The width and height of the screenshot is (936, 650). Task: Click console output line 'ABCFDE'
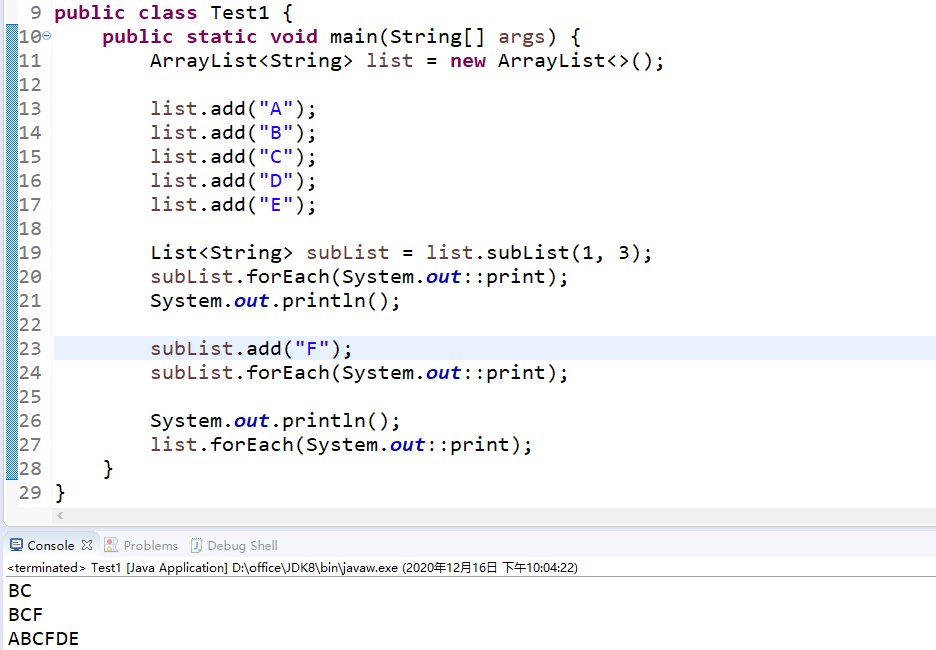click(x=44, y=639)
